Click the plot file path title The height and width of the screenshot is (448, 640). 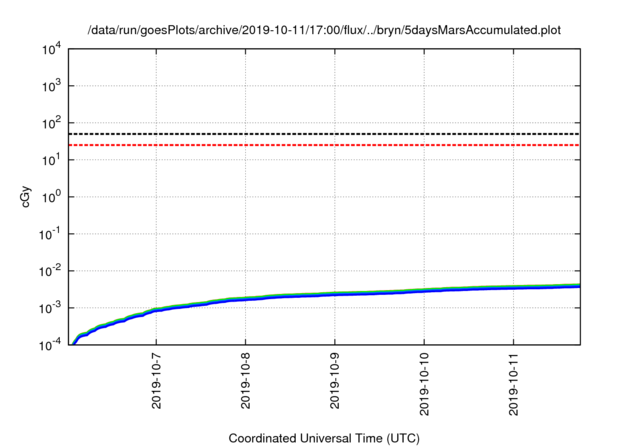pyautogui.click(x=324, y=30)
